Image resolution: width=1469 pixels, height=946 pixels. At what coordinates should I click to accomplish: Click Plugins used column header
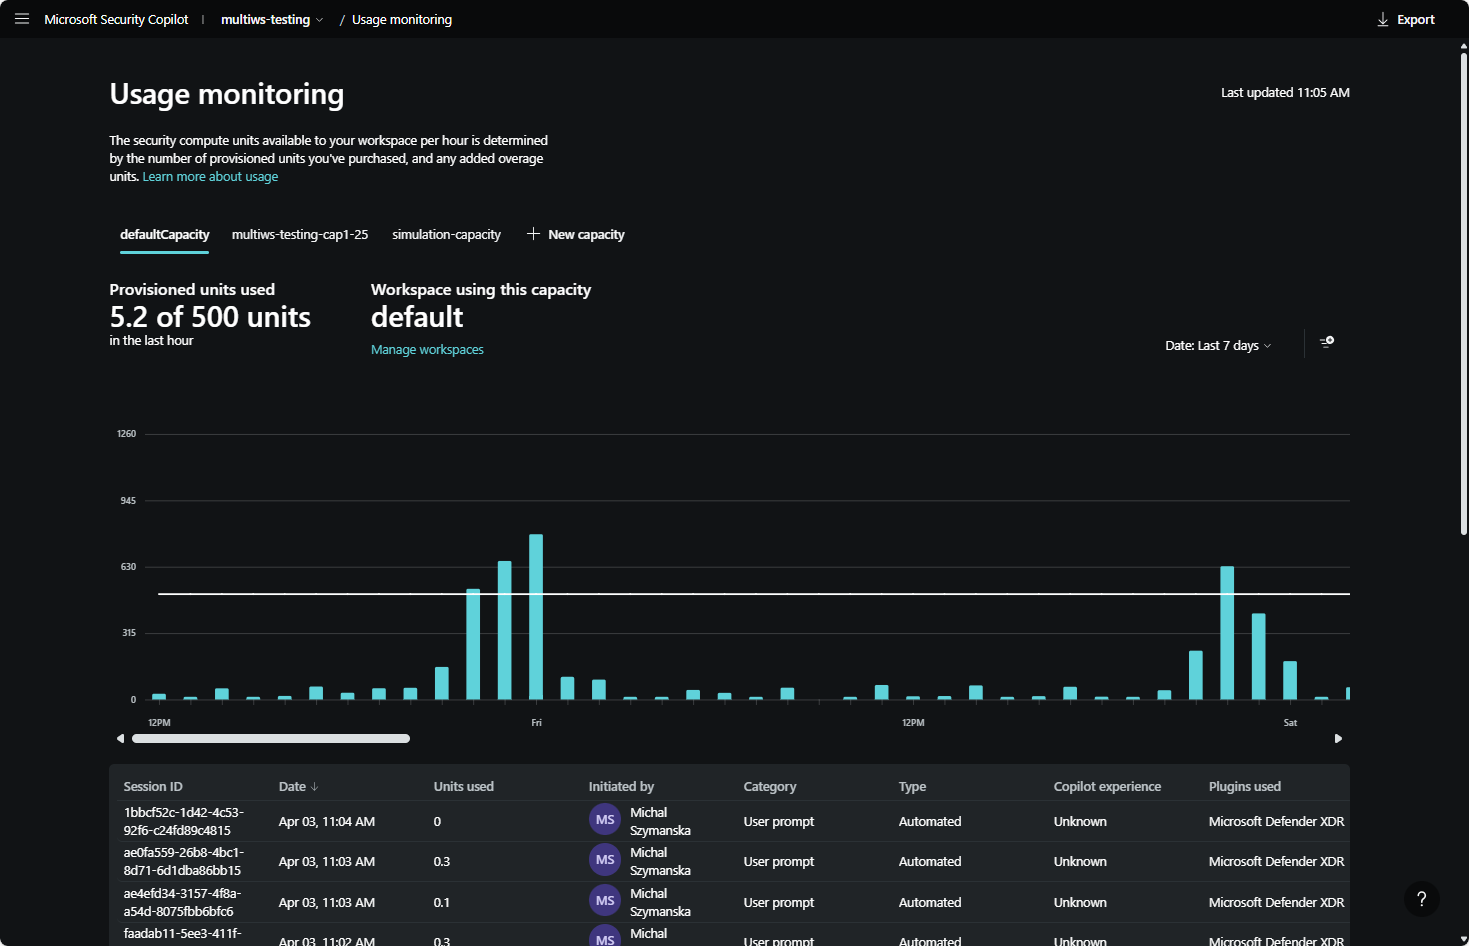(x=1244, y=787)
